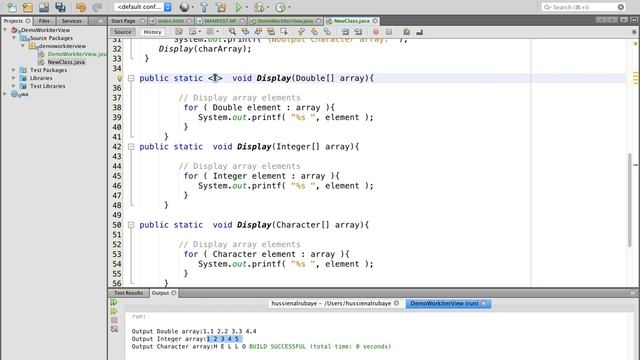Open the DemoWorkIterView.java editor tab
640x360 pixels.
[285, 21]
